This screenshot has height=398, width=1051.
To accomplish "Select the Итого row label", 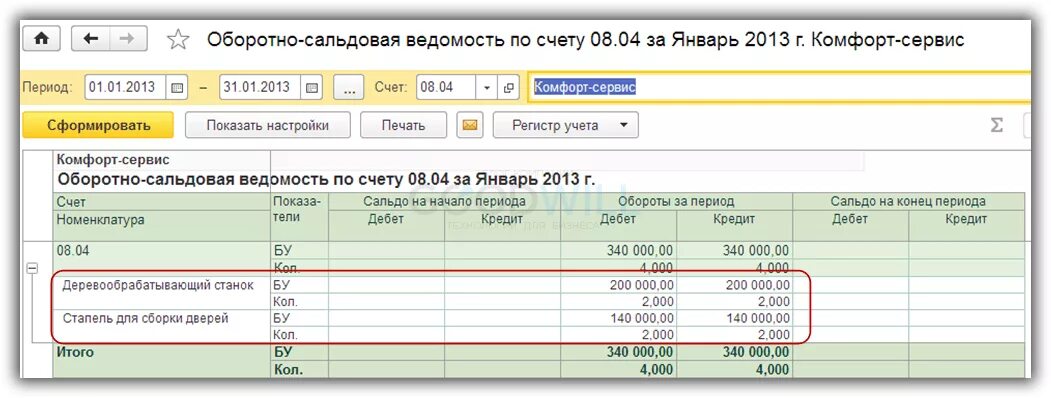I will coord(76,352).
